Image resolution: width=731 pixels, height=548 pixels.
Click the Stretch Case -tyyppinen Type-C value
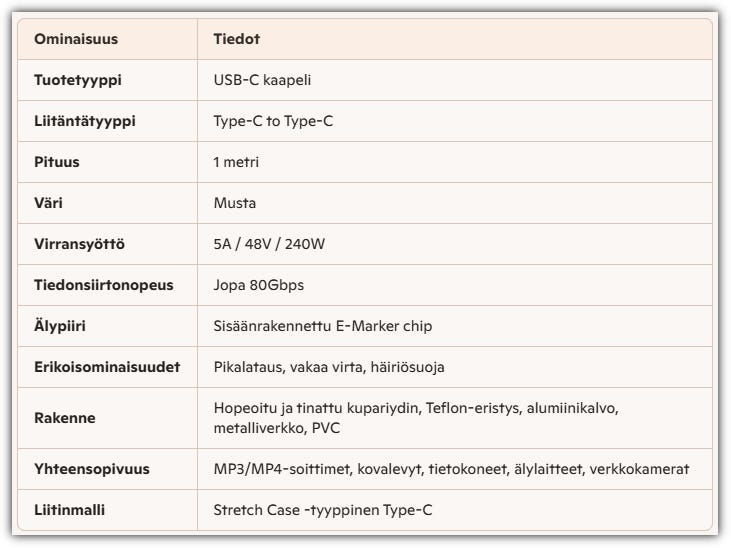point(323,510)
